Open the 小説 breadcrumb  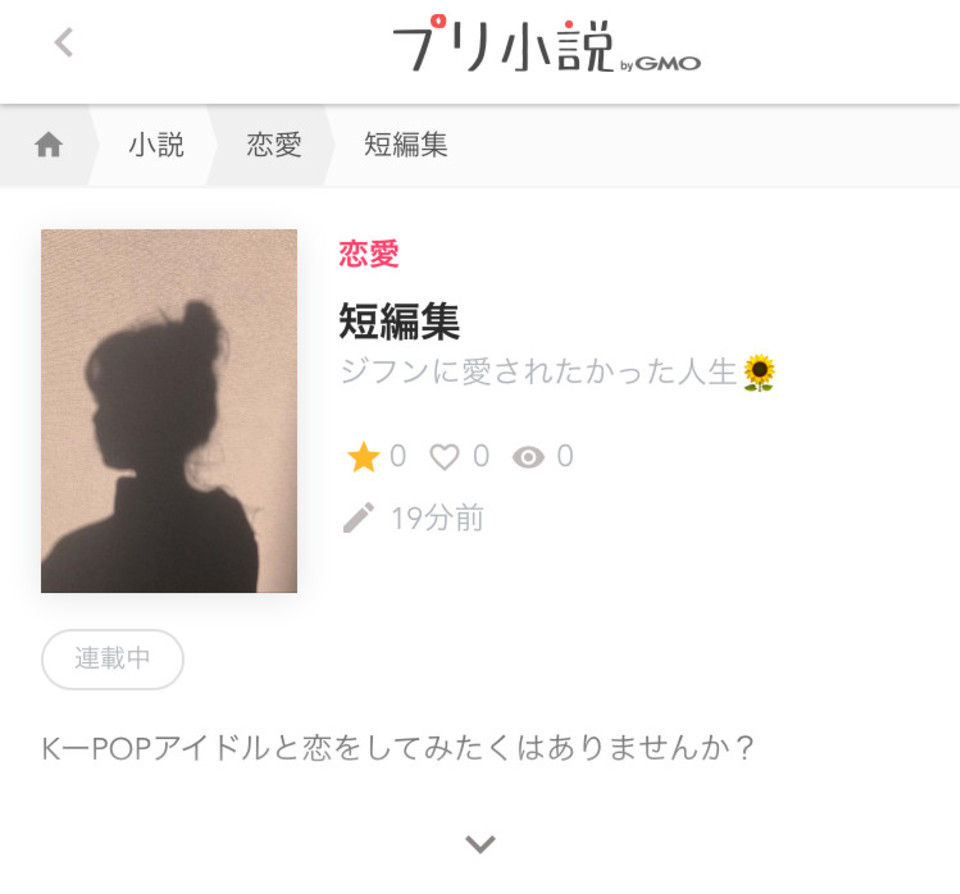156,145
